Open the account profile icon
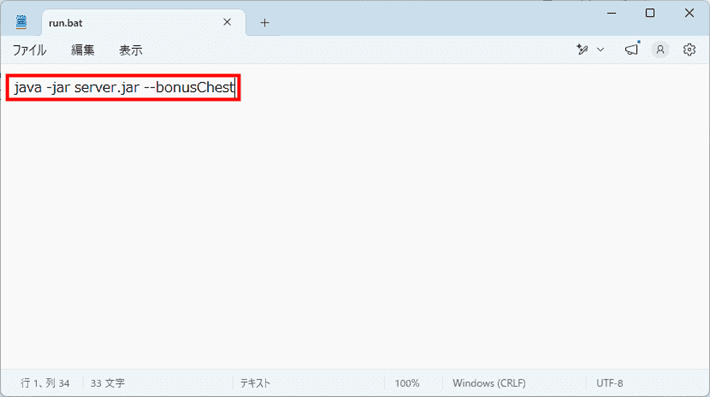710x397 pixels. [660, 49]
